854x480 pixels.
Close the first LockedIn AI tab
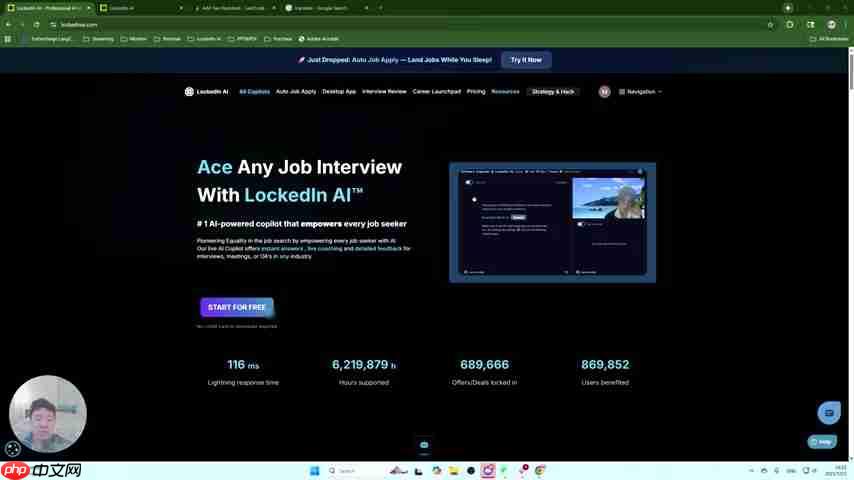pyautogui.click(x=88, y=8)
